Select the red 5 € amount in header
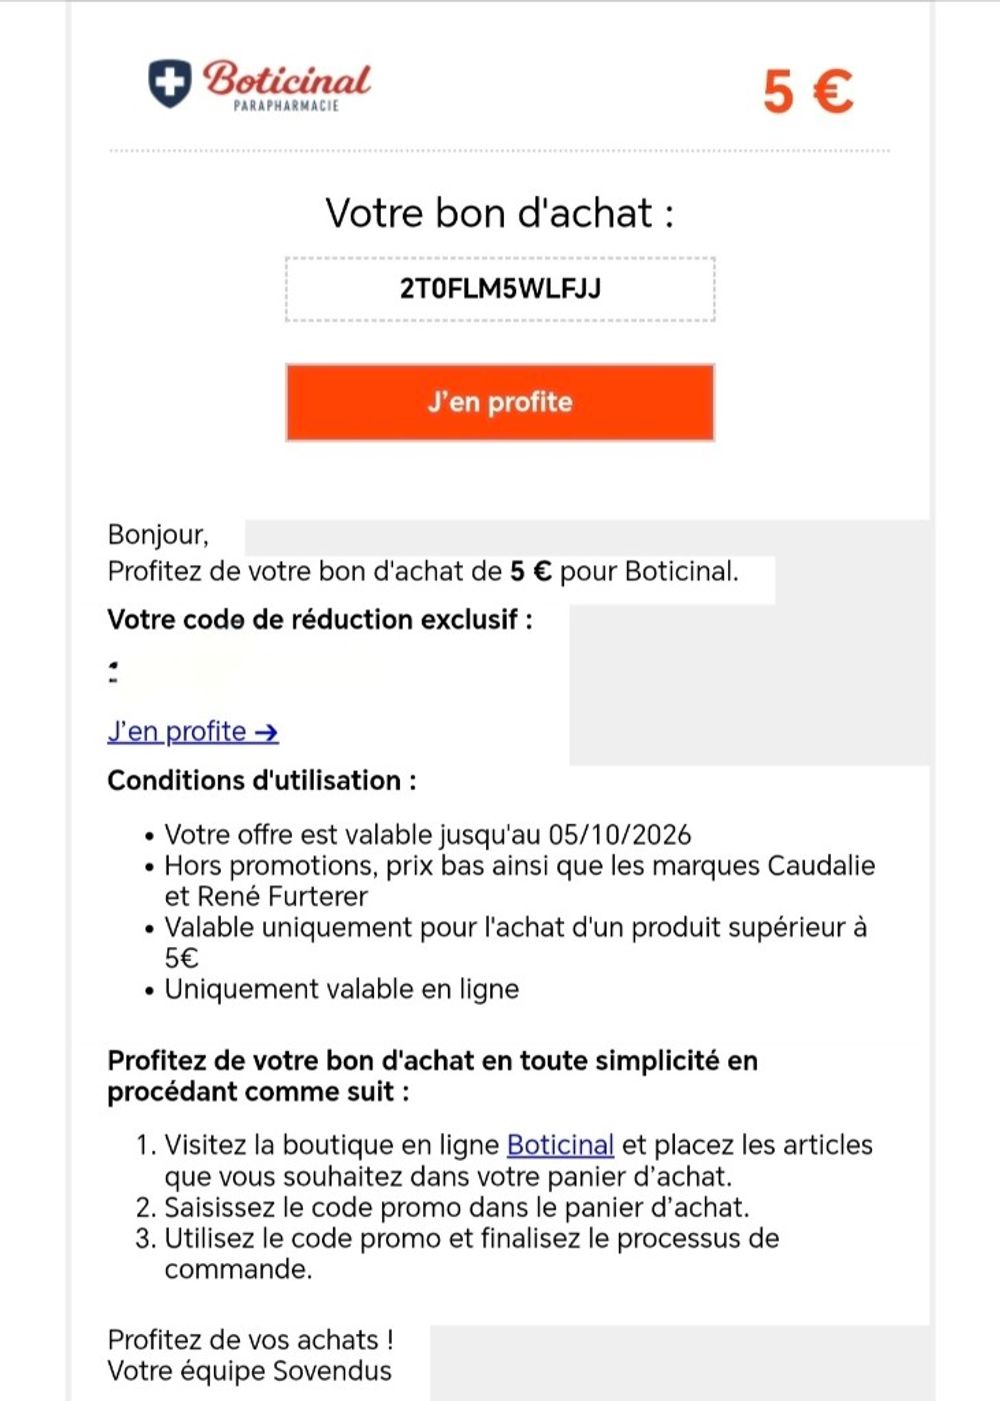 pos(808,91)
